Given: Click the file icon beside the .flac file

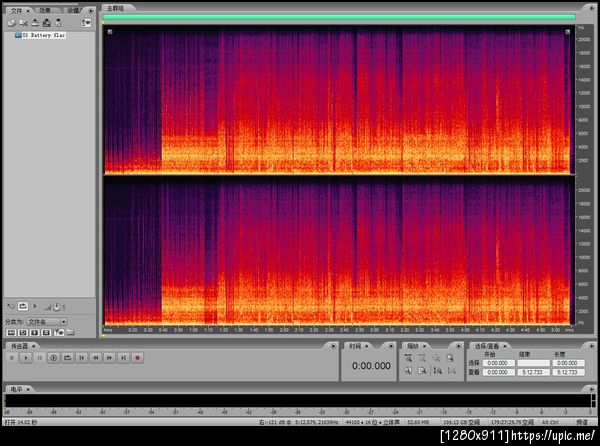Looking at the screenshot, I should coord(18,35).
